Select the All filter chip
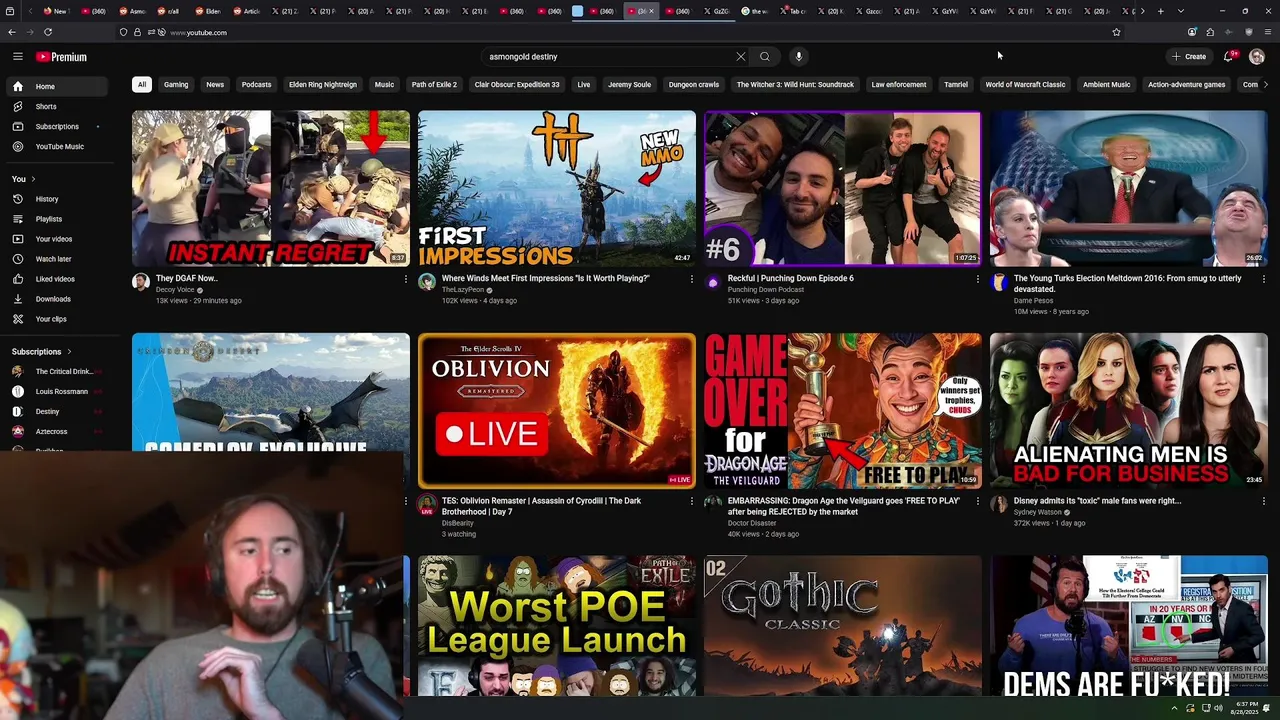 [x=142, y=85]
